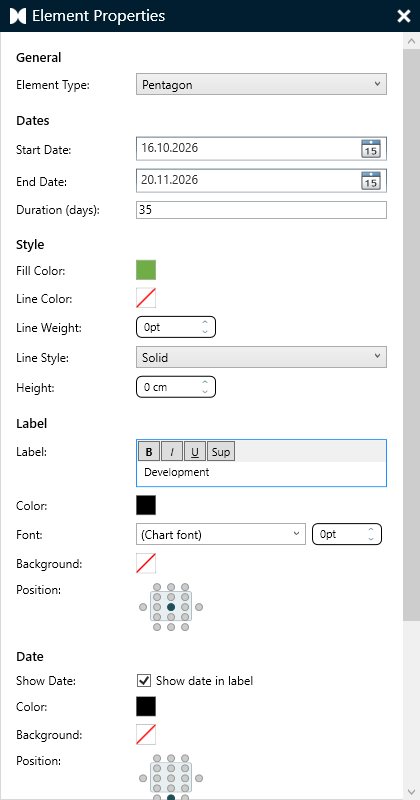Screen dimensions: 420x800
Task: Open the Line Style Solid dropdown
Action: (x=261, y=357)
